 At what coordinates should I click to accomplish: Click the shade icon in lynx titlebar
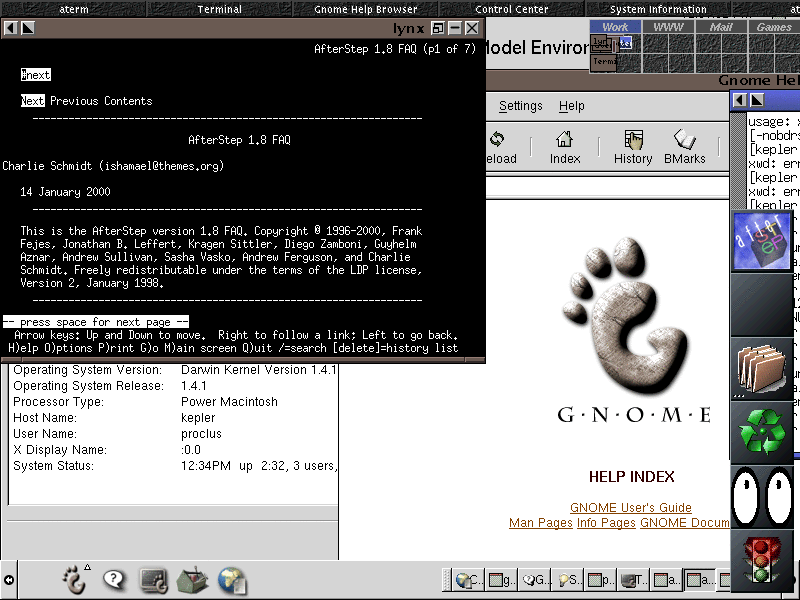437,28
